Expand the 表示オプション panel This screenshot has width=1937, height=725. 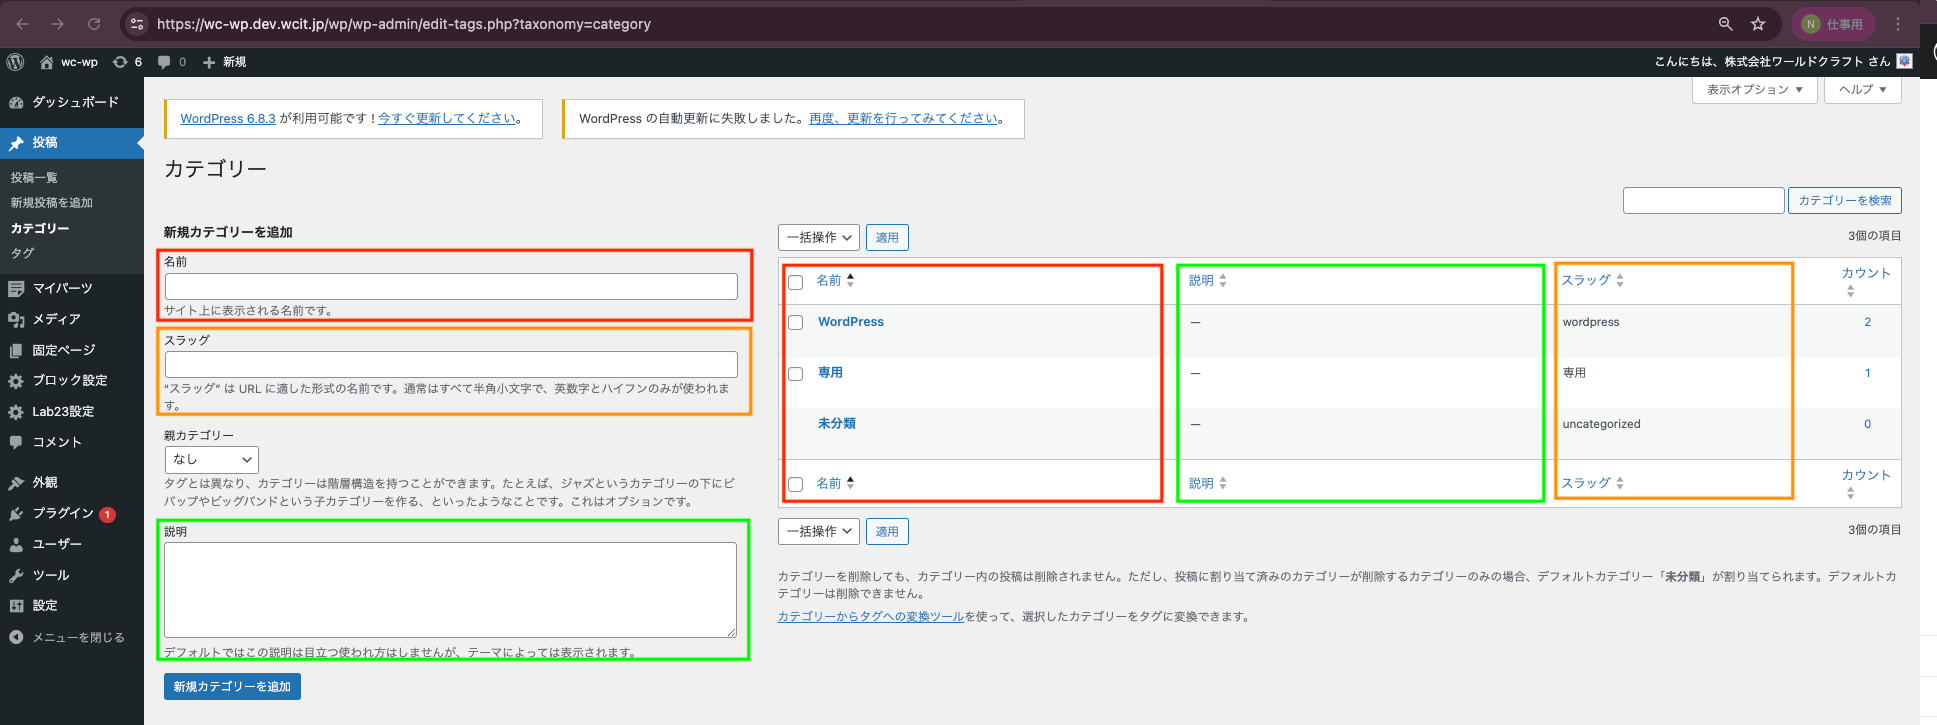[1754, 90]
